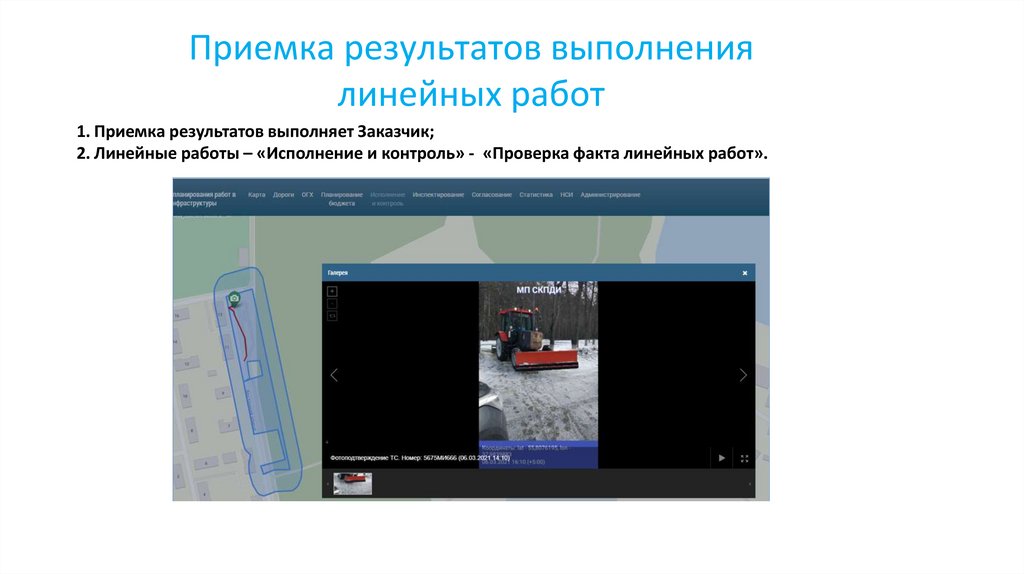Open the НСИ menu item
This screenshot has width=1024, height=574.
[x=566, y=195]
